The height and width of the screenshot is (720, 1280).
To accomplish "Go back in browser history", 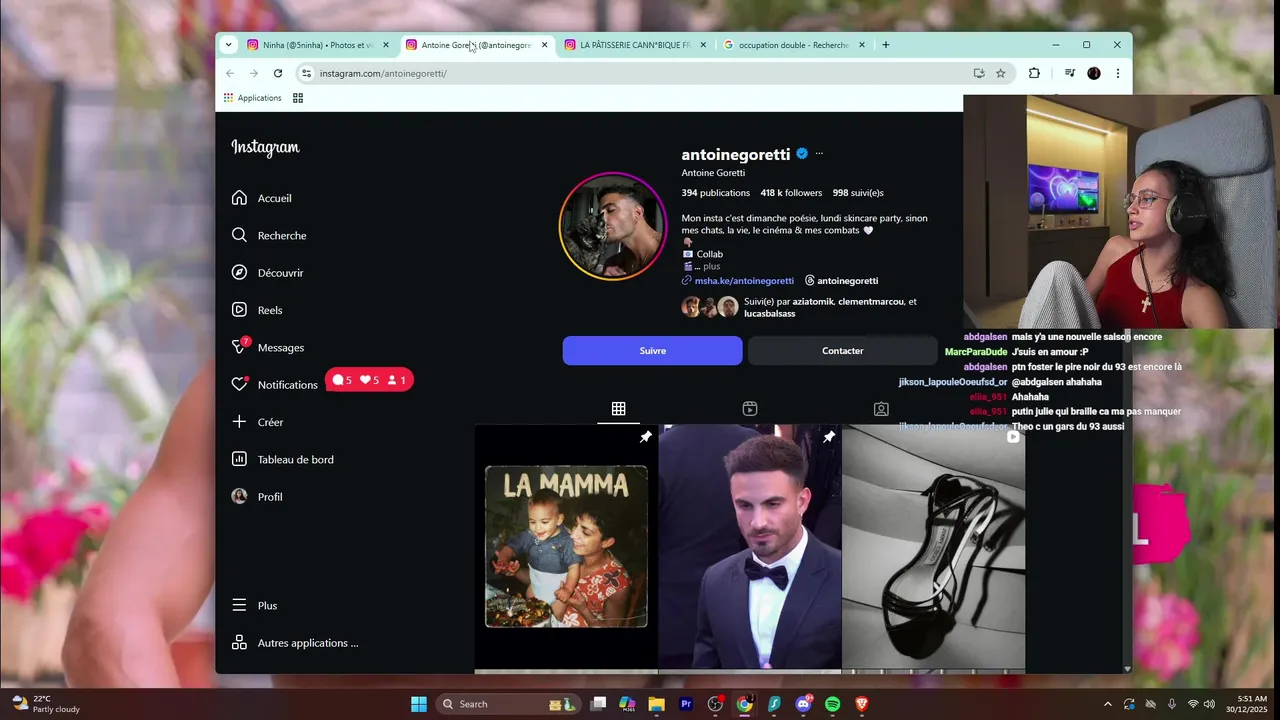I will pos(230,73).
